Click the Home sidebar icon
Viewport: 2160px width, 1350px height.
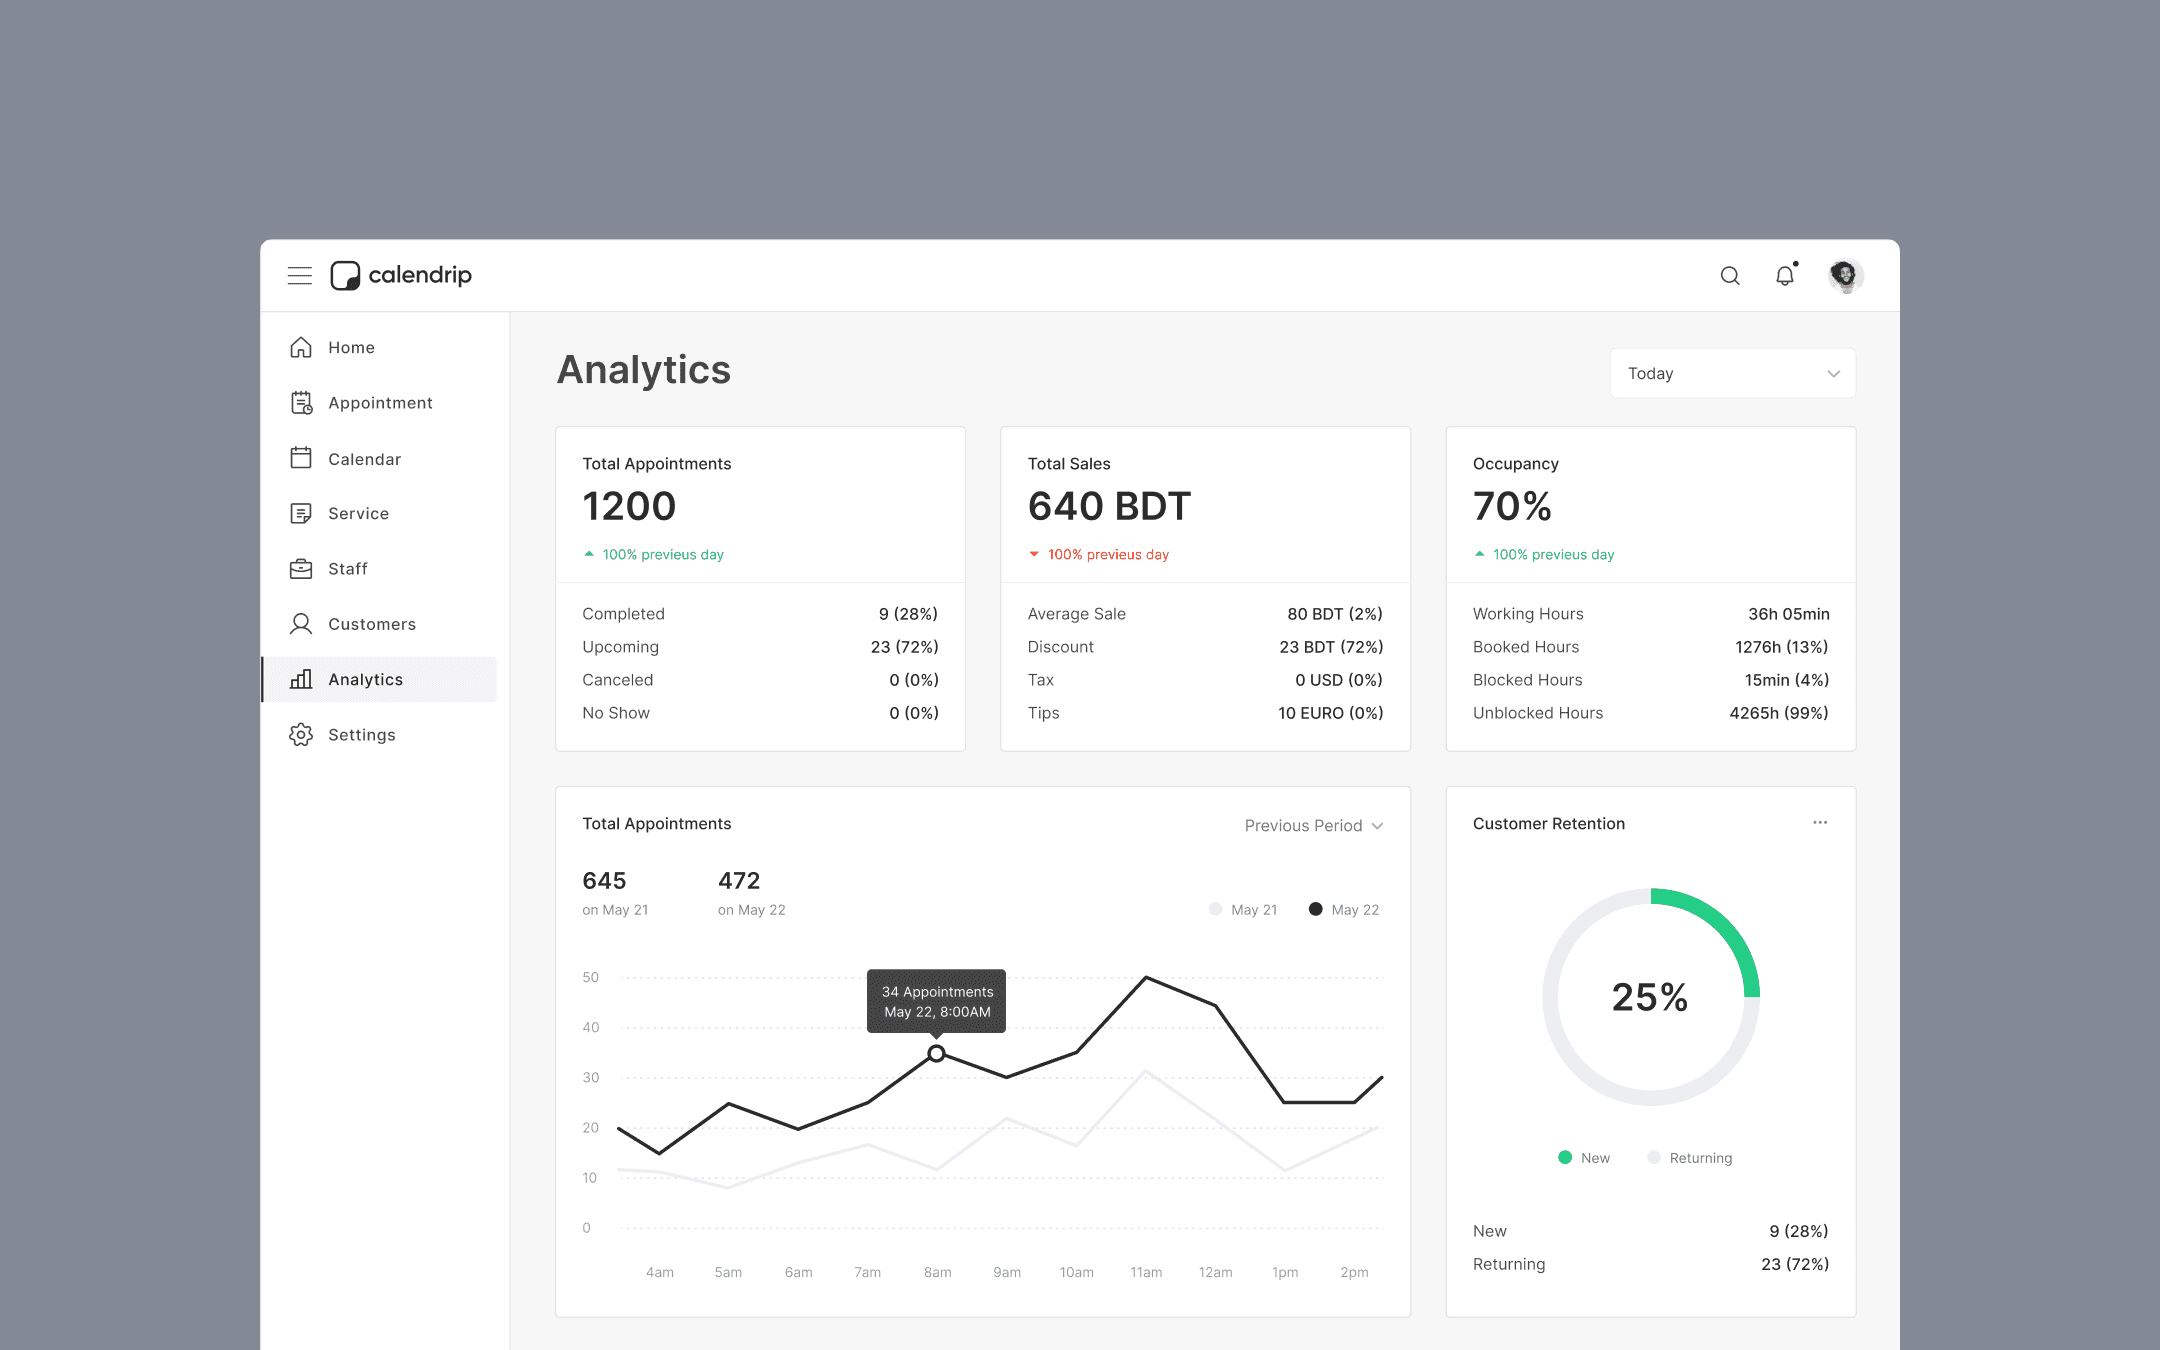point(301,347)
